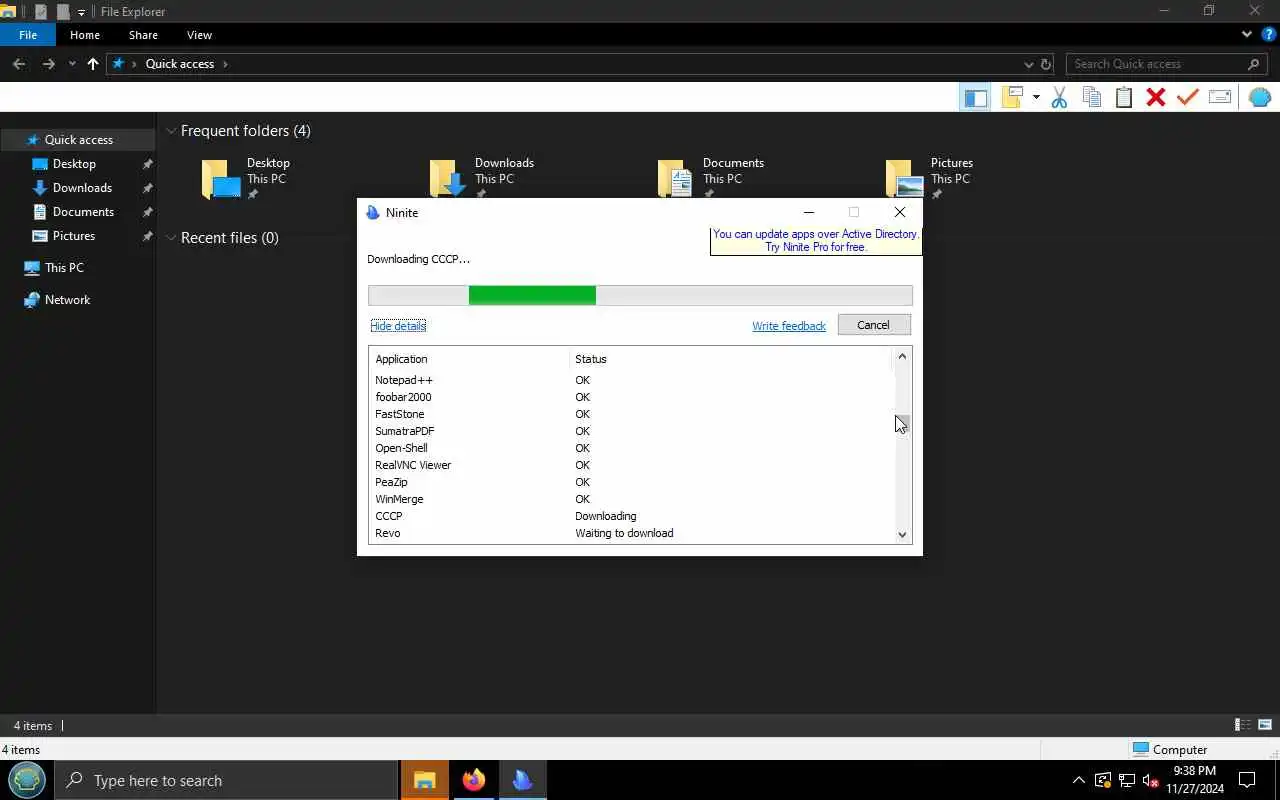
Task: Switch to large icons view in status bar
Action: point(1266,725)
